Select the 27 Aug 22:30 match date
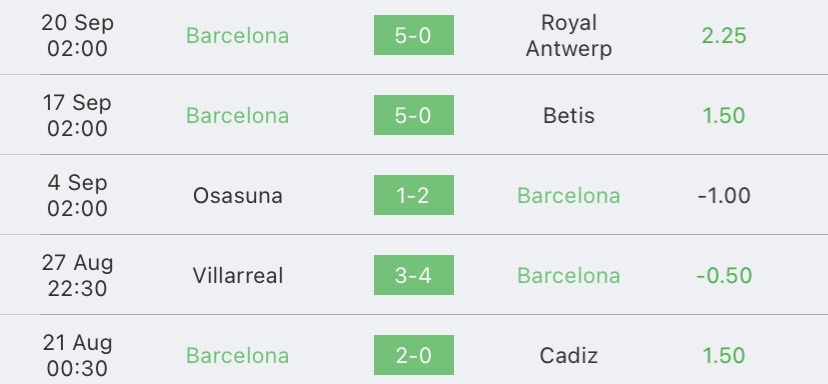The height and width of the screenshot is (384, 828). 77,276
